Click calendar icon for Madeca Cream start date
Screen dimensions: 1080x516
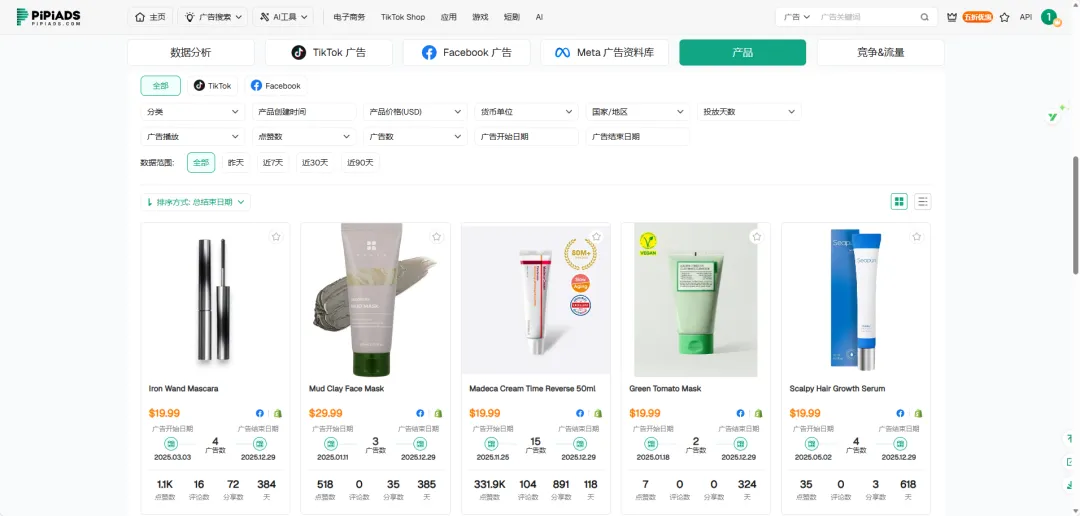(x=490, y=444)
